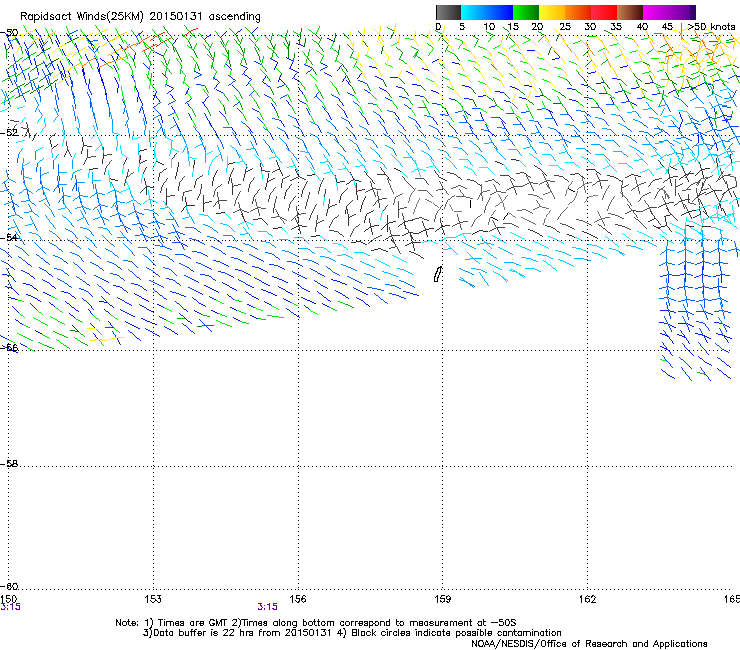
Task: Click the -52 latitude axis label
Action: click(x=9, y=133)
